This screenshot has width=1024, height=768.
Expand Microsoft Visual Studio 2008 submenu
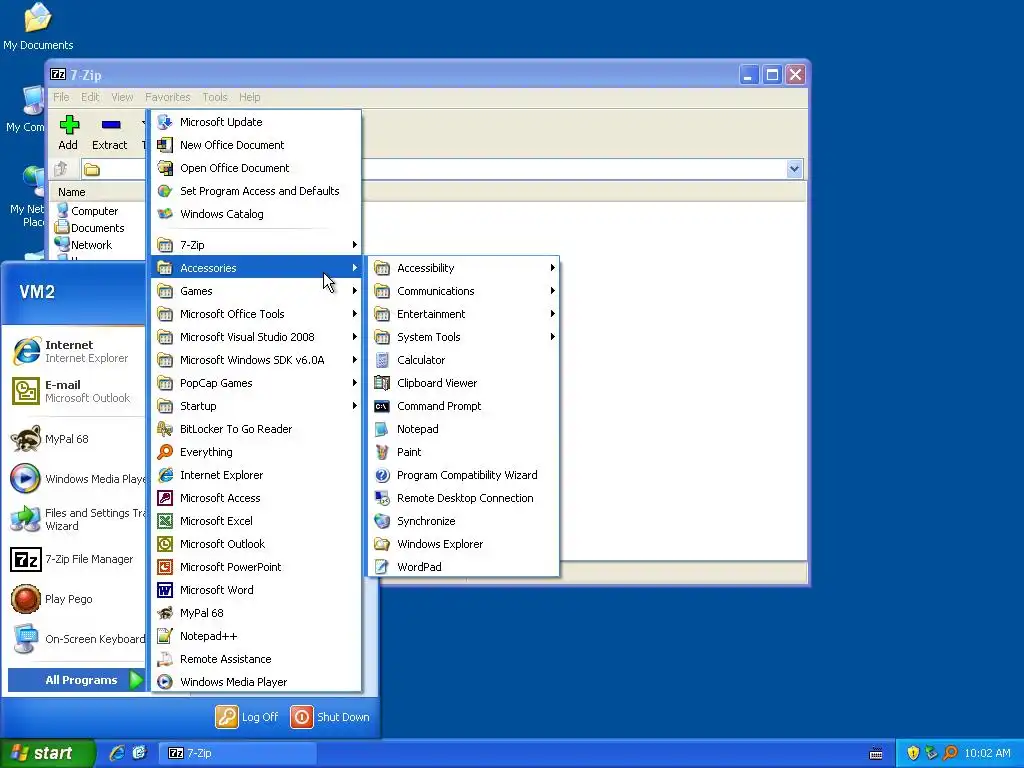[x=256, y=337]
